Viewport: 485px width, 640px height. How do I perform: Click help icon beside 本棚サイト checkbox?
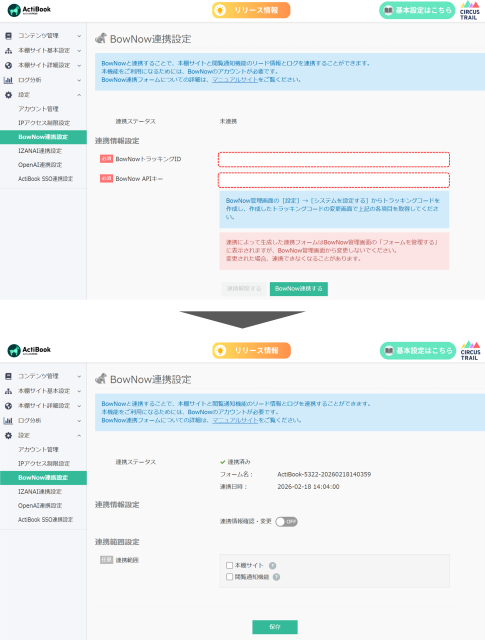(272, 566)
